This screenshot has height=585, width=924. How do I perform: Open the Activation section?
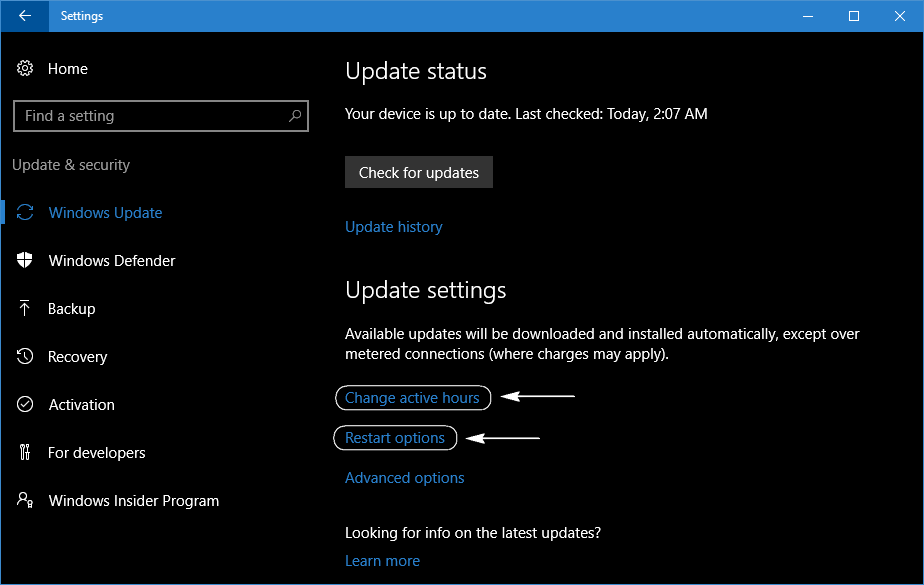click(81, 405)
